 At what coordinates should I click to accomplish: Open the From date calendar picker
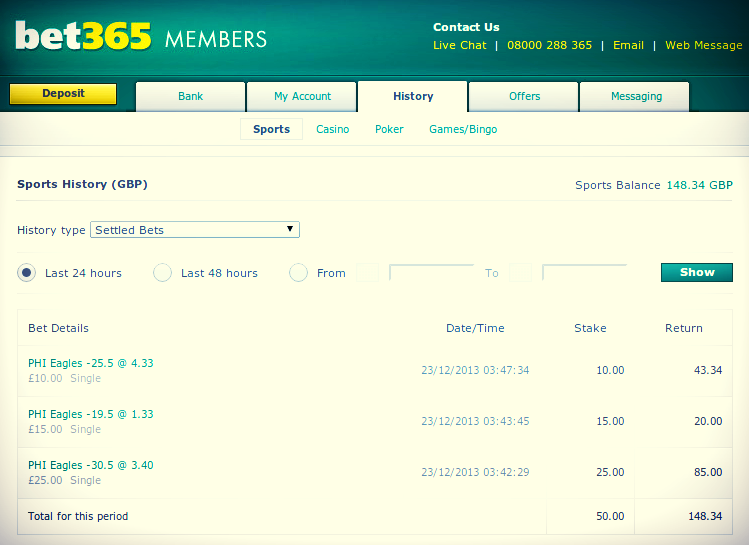(x=367, y=273)
